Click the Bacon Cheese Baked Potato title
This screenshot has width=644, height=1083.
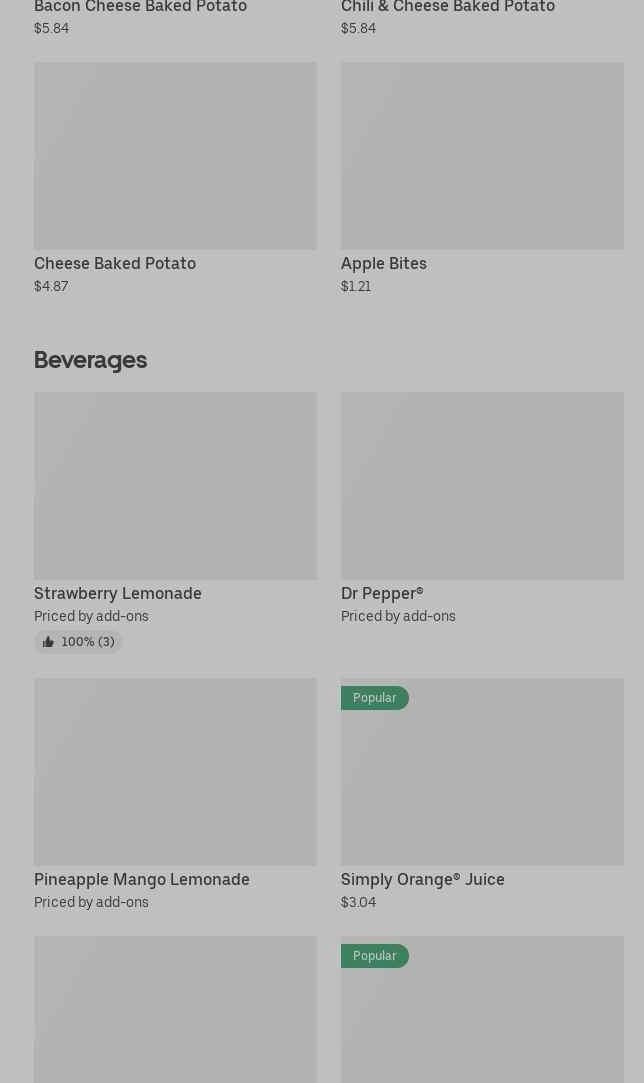pos(140,7)
